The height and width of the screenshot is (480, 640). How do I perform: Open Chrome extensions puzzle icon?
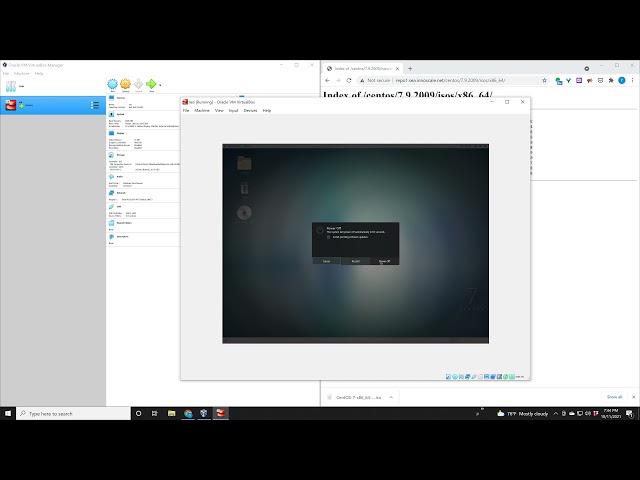click(611, 80)
